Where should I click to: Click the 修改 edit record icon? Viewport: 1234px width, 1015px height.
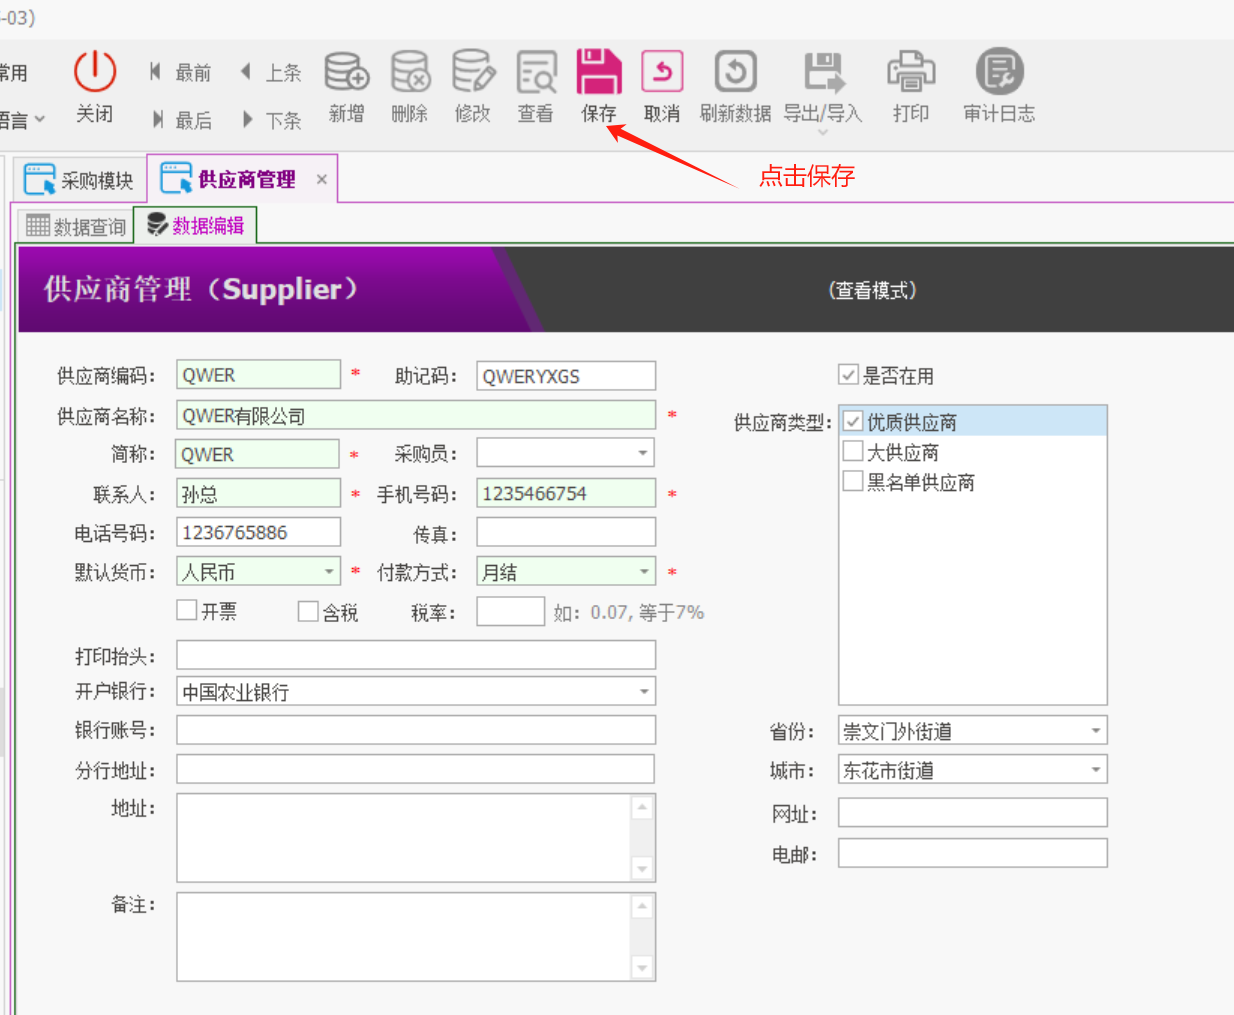pos(473,72)
